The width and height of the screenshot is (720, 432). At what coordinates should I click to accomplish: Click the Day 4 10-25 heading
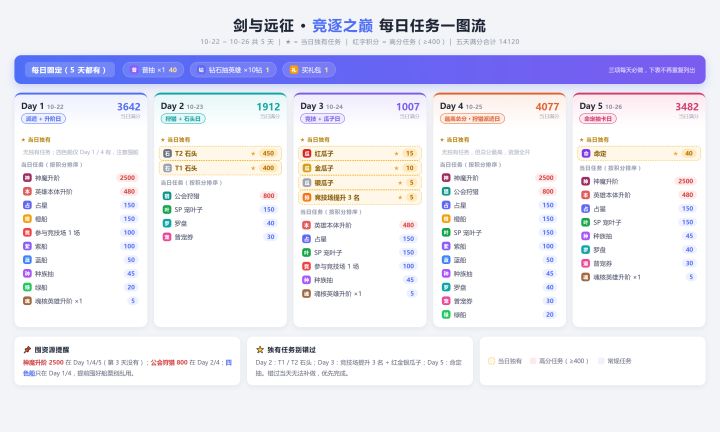461,106
